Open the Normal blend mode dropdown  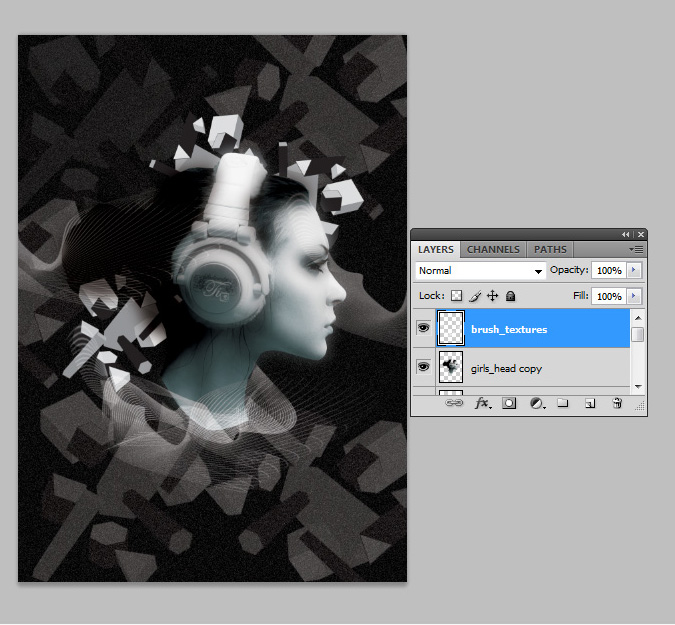[x=480, y=271]
